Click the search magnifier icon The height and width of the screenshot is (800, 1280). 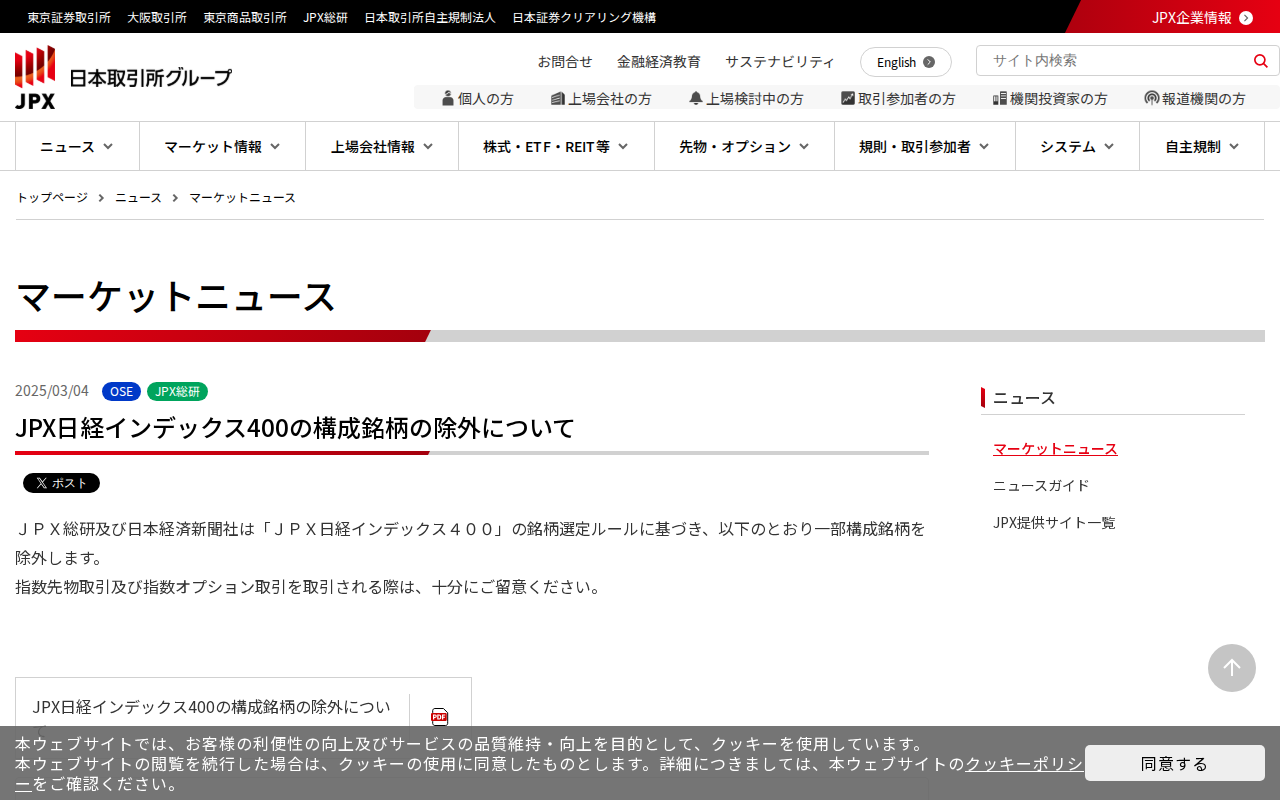[x=1260, y=61]
